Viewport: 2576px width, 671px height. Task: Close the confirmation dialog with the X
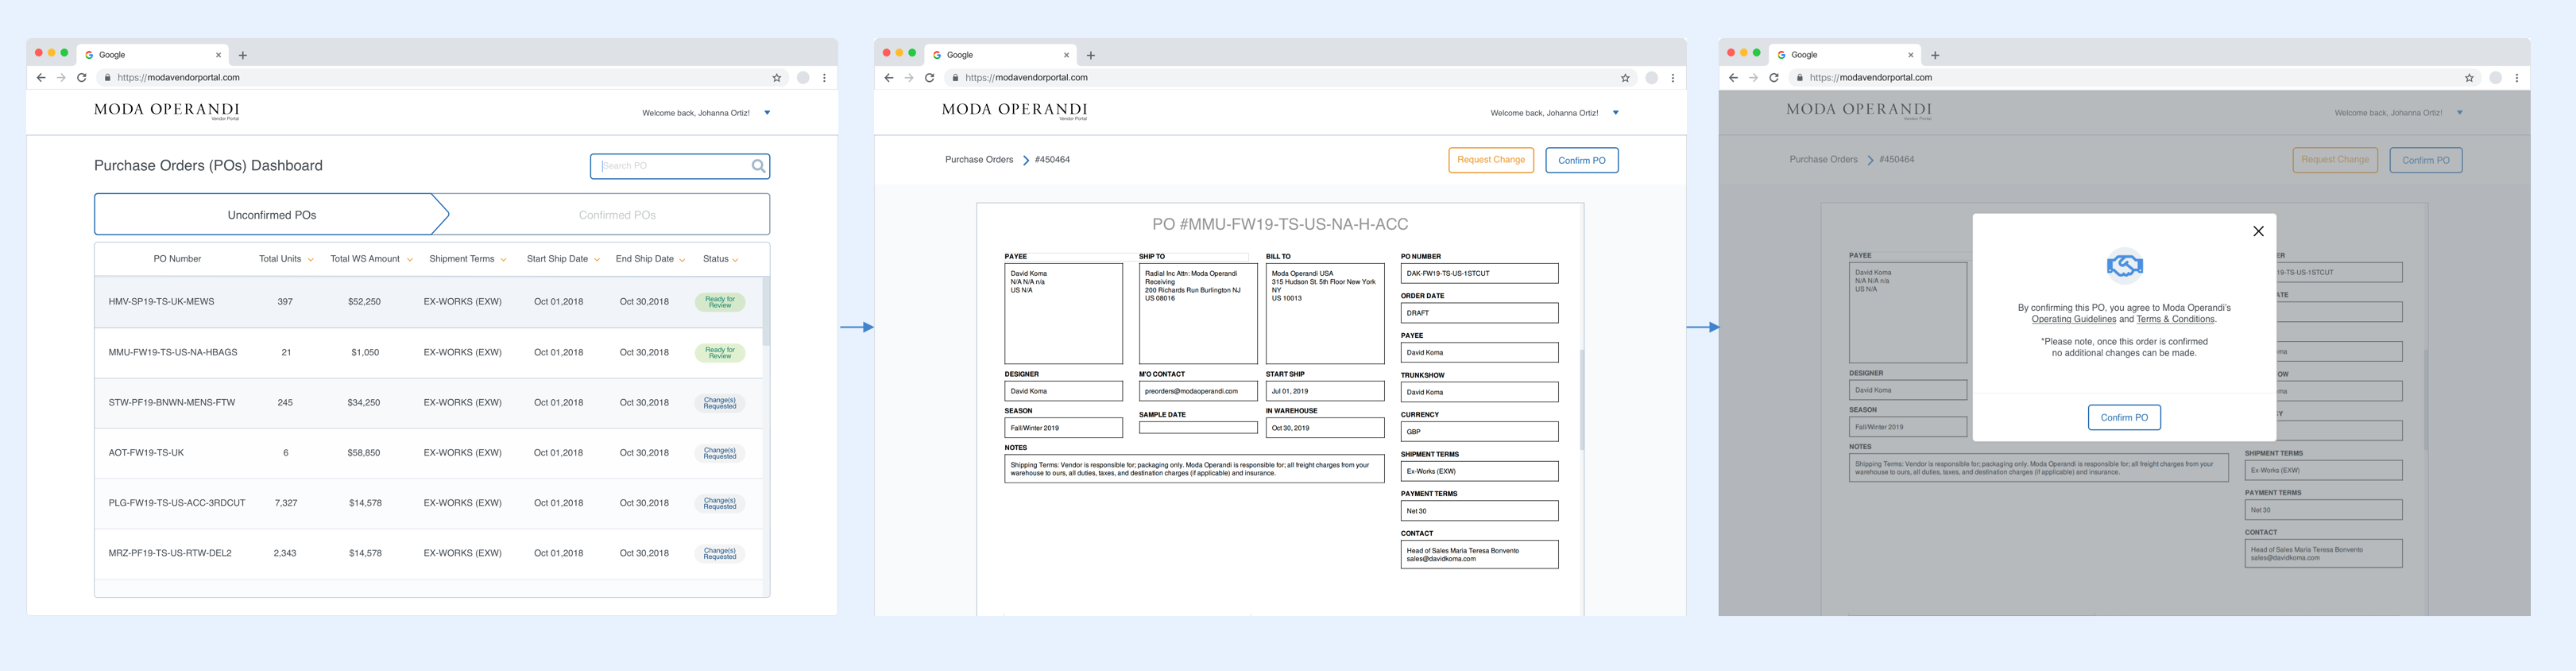click(2257, 231)
